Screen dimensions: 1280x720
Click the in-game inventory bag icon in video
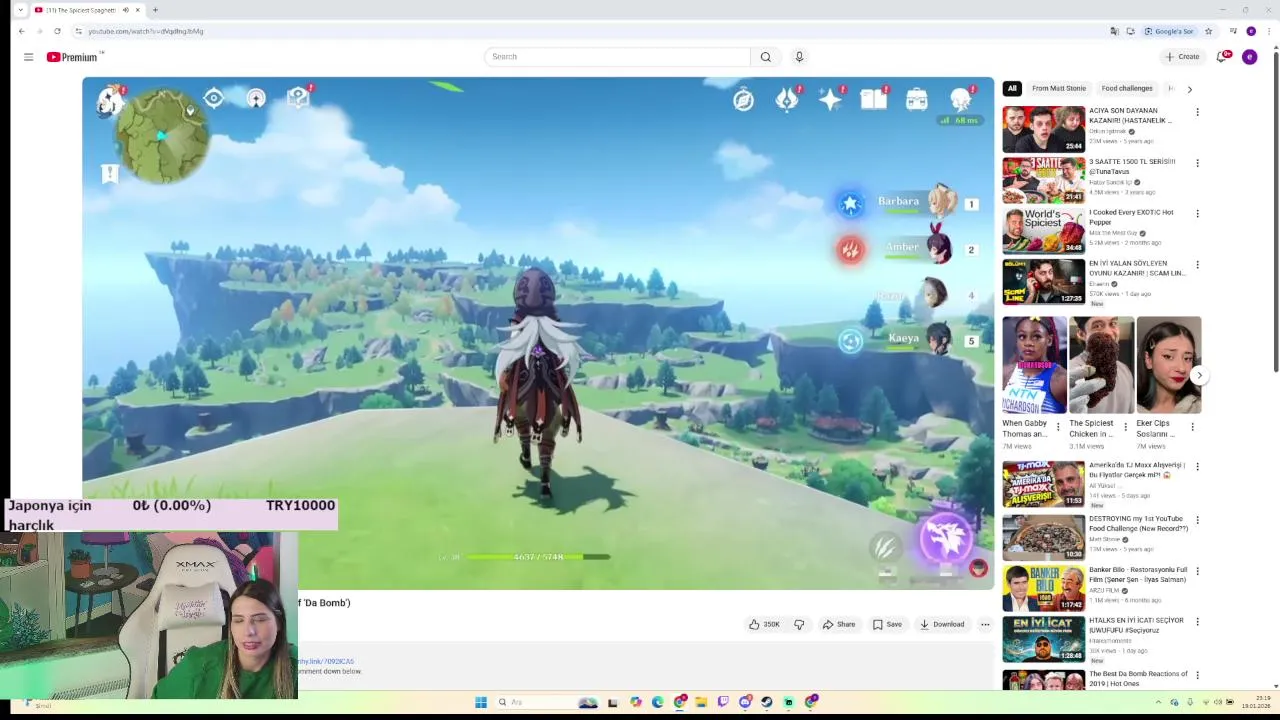(x=917, y=99)
